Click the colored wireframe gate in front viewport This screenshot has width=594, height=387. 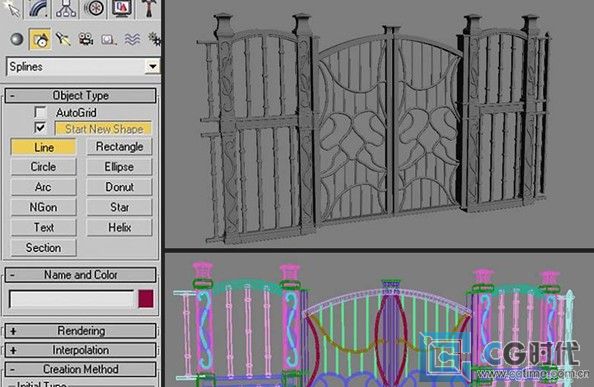coord(373,326)
